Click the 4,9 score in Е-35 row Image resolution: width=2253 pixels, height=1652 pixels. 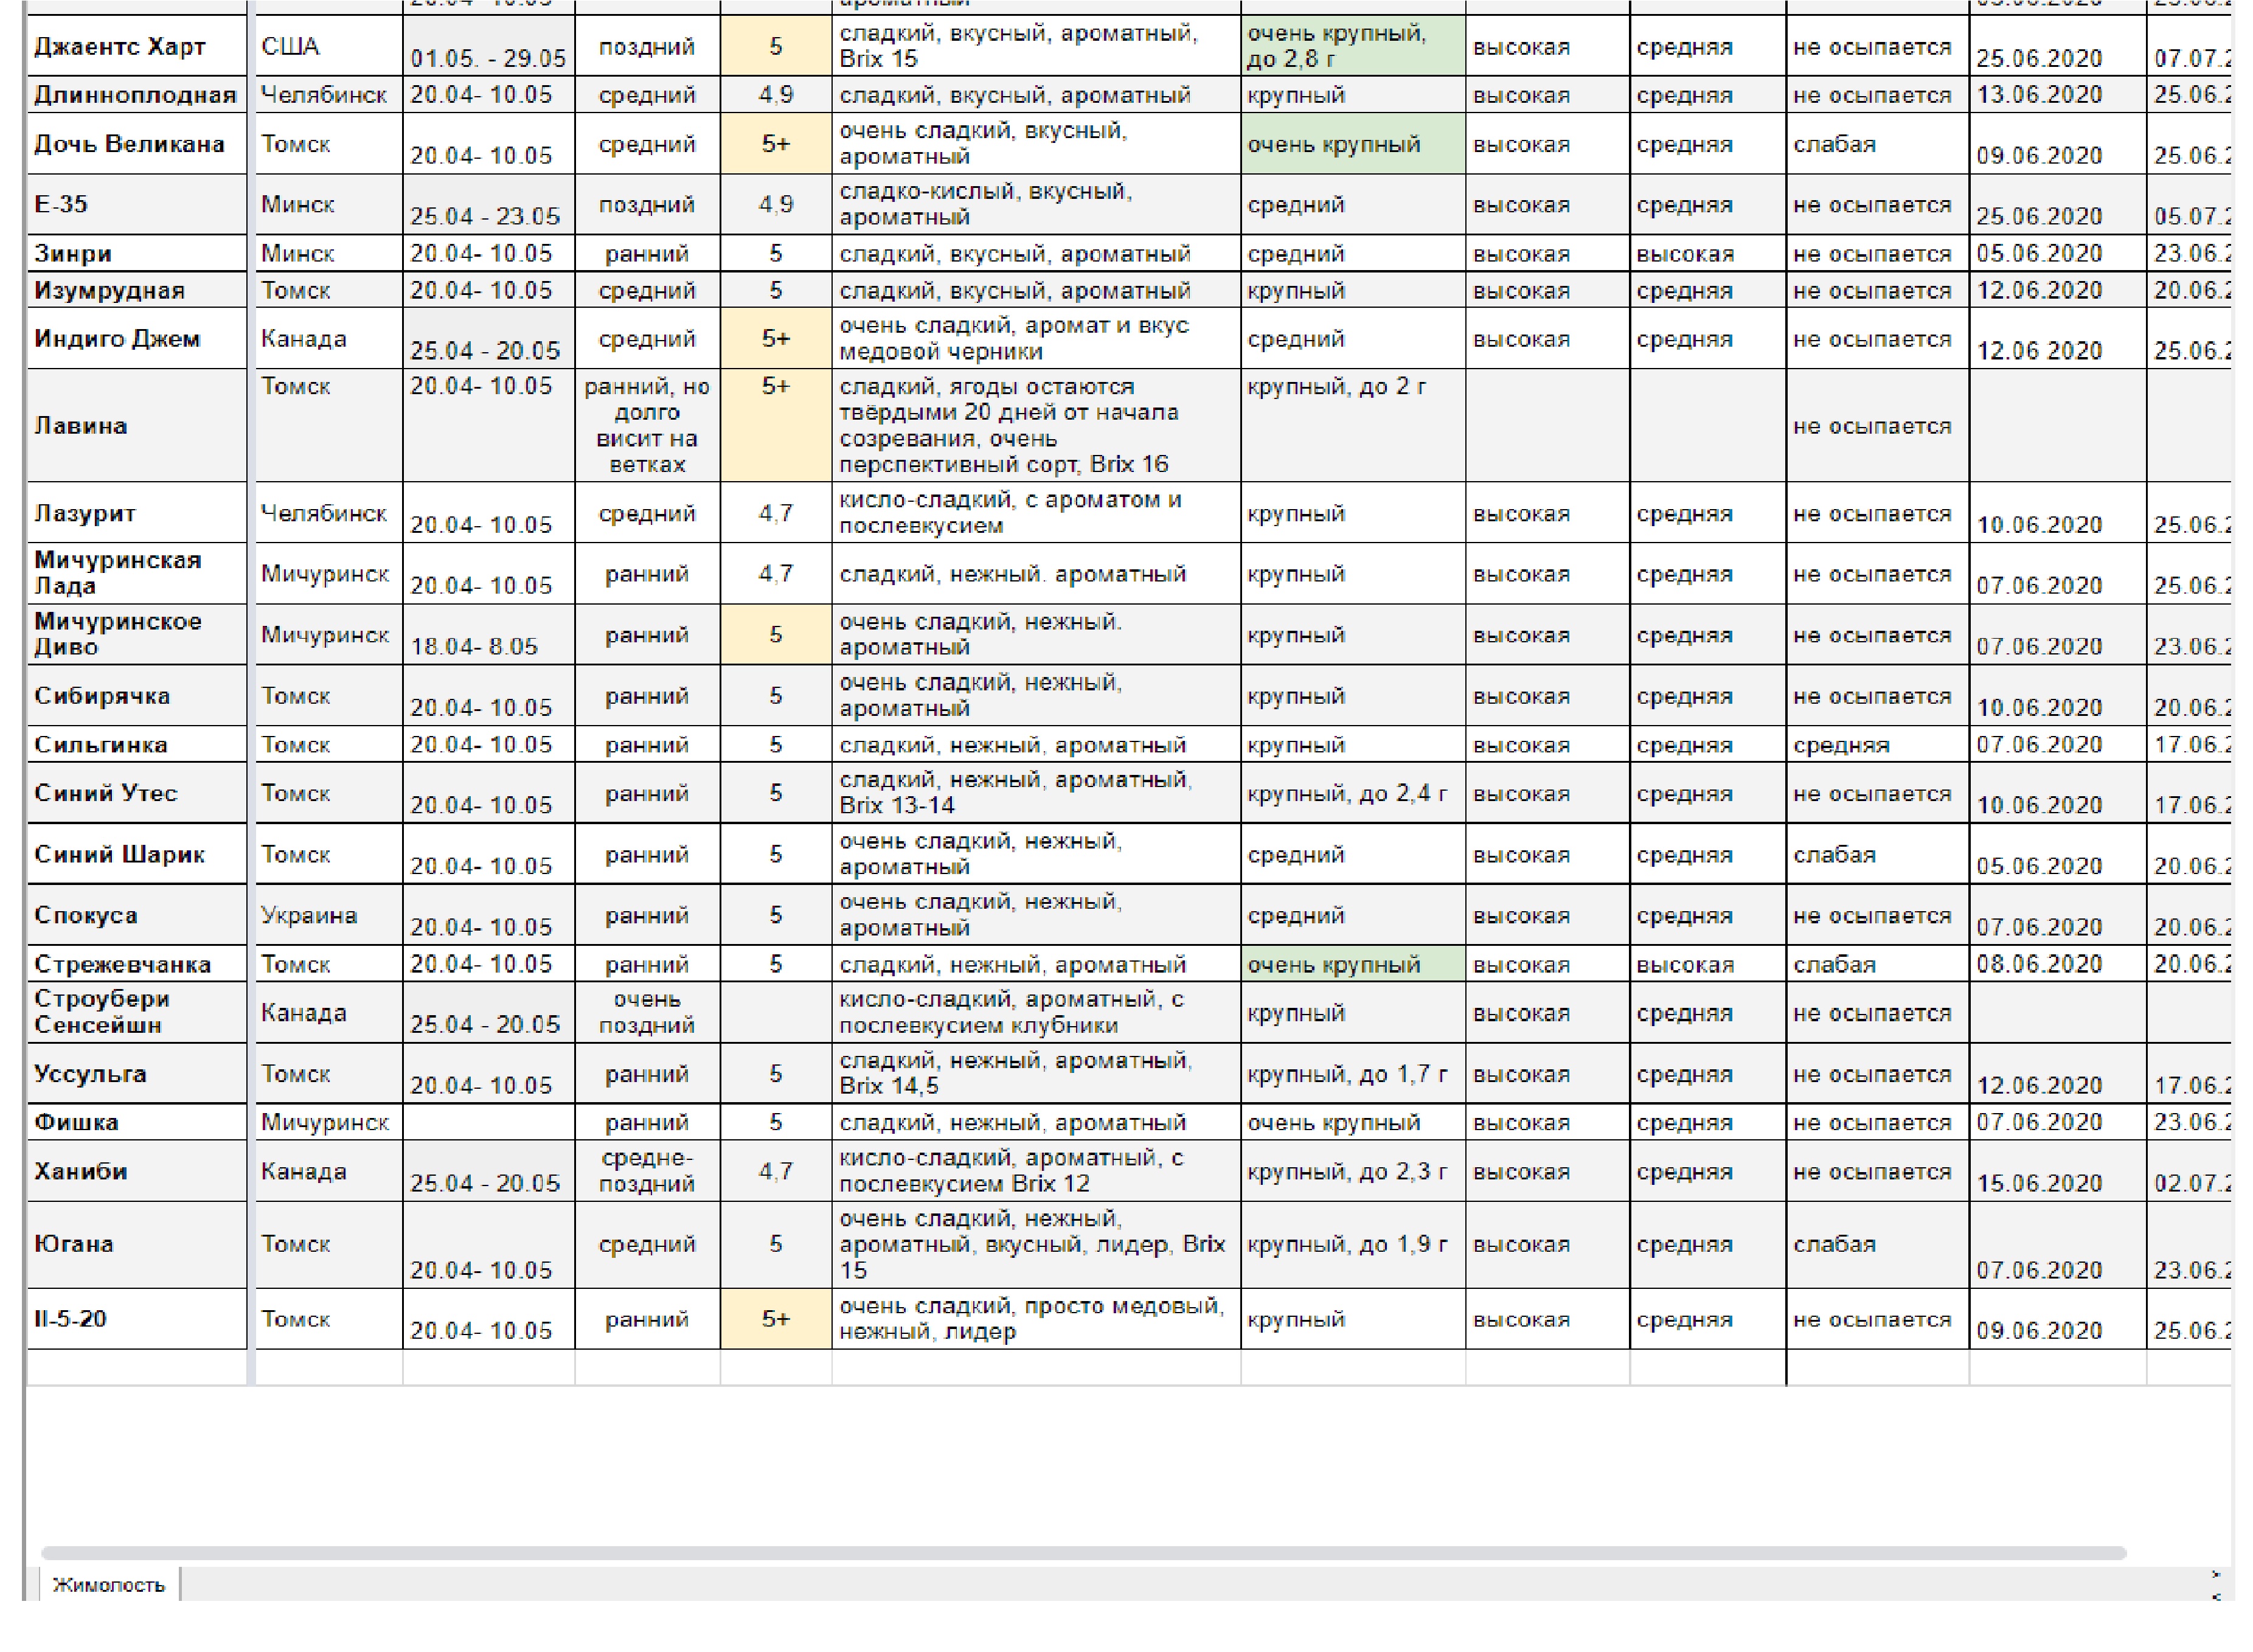click(776, 204)
